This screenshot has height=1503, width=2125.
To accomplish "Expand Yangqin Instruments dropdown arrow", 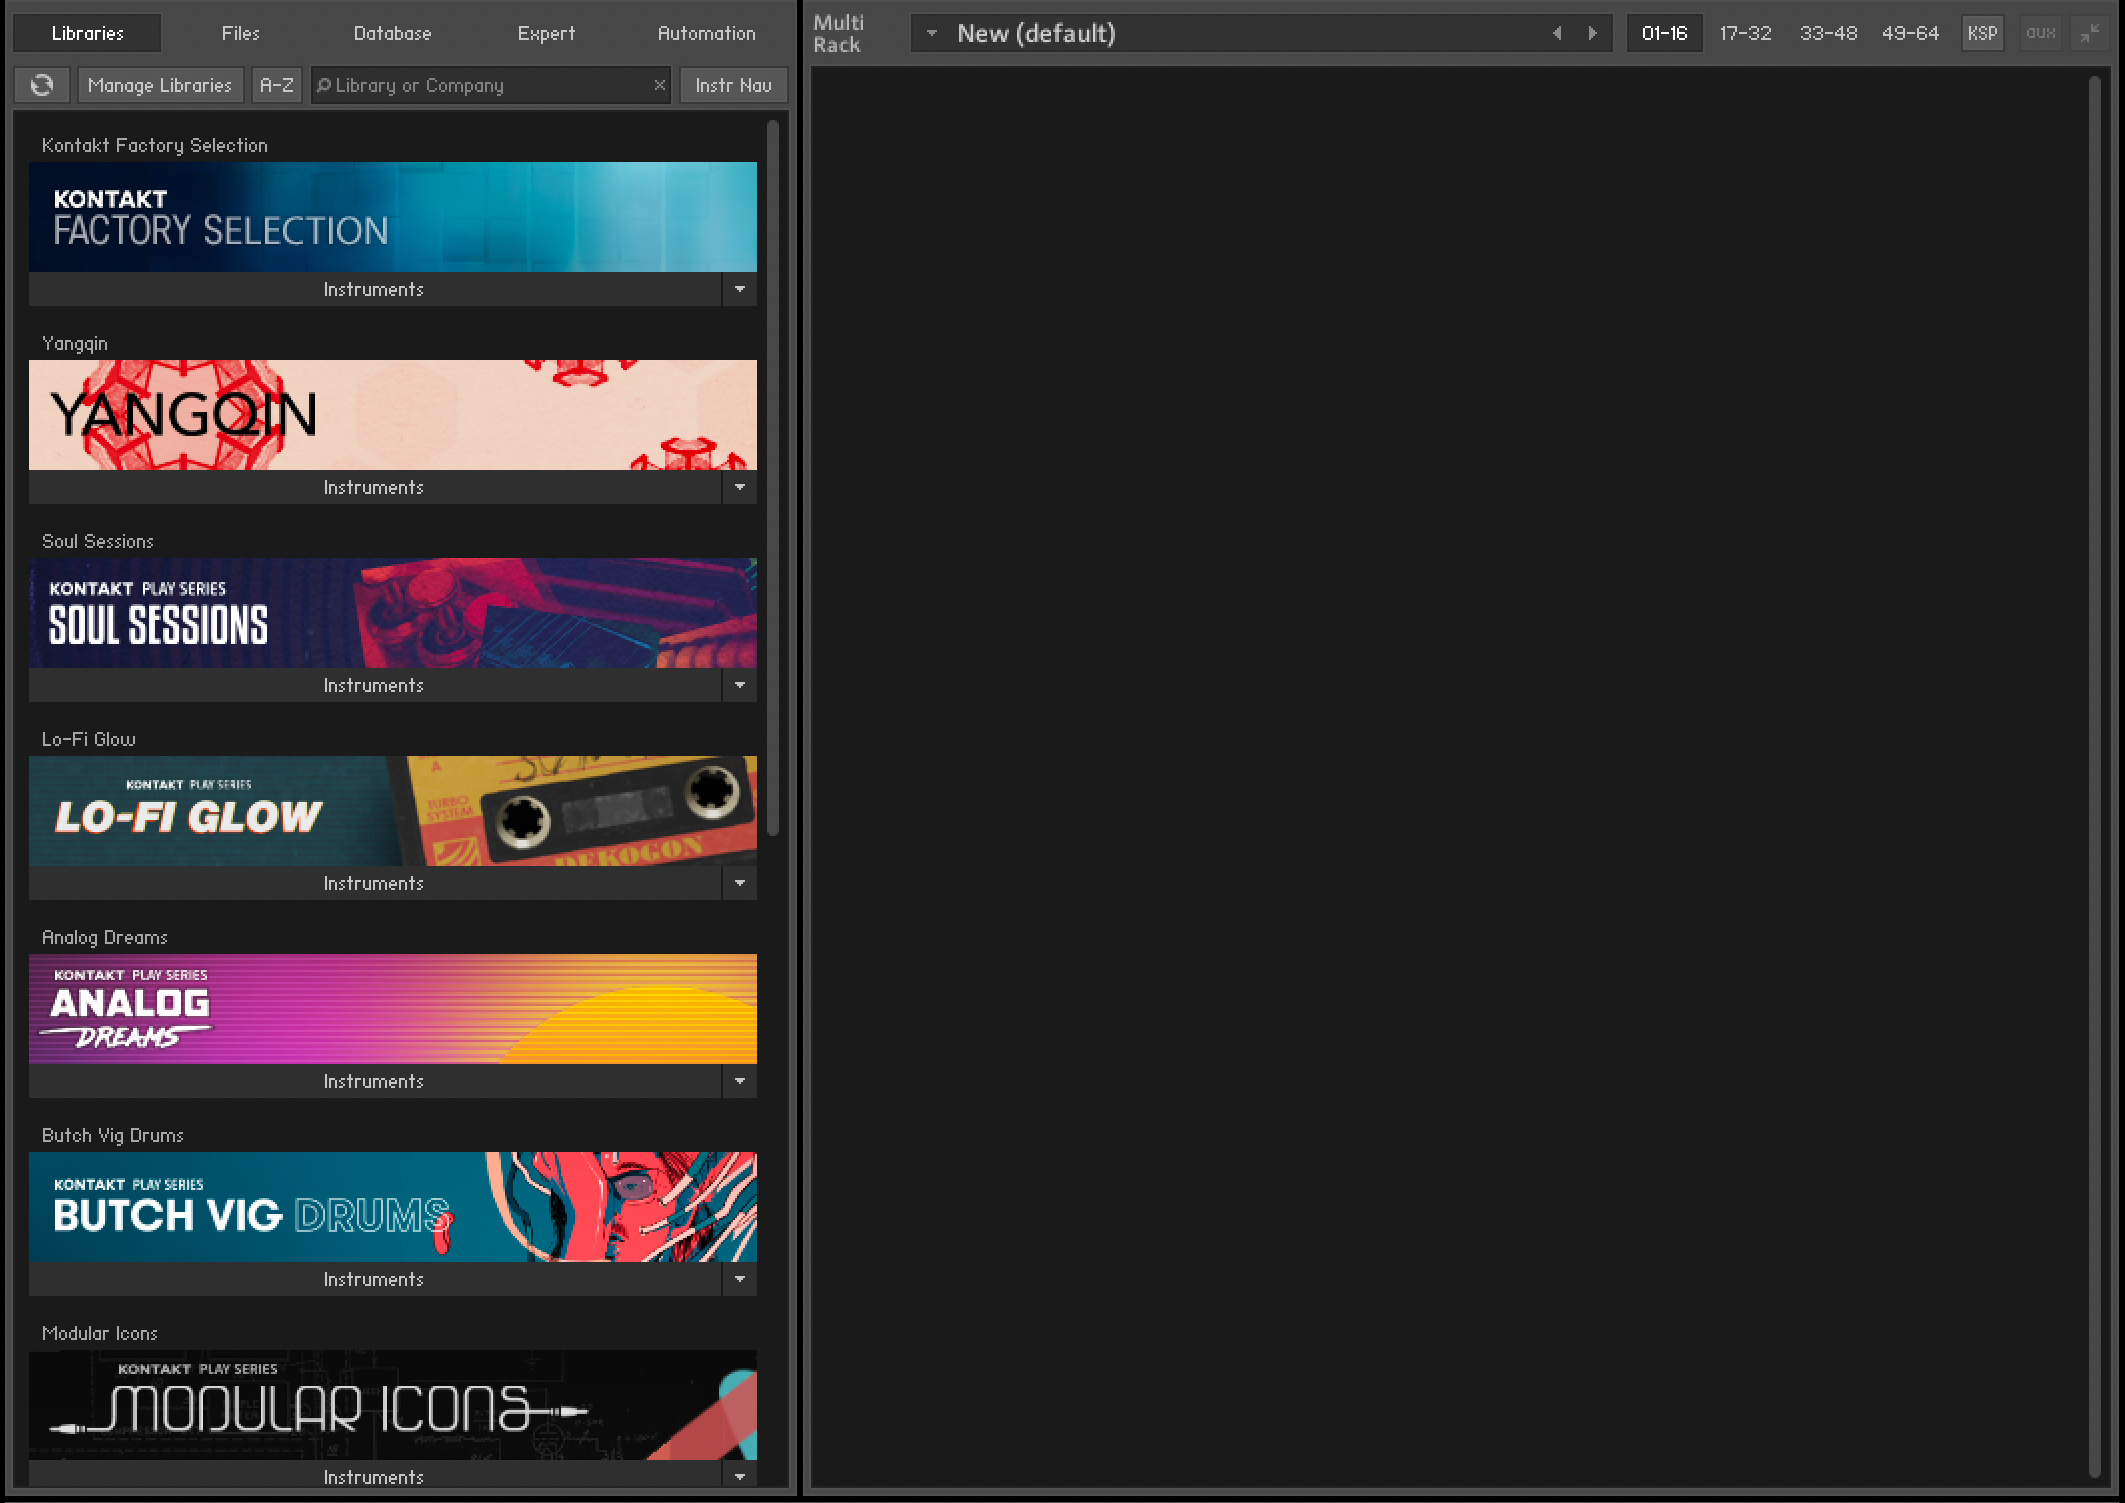I will click(739, 487).
